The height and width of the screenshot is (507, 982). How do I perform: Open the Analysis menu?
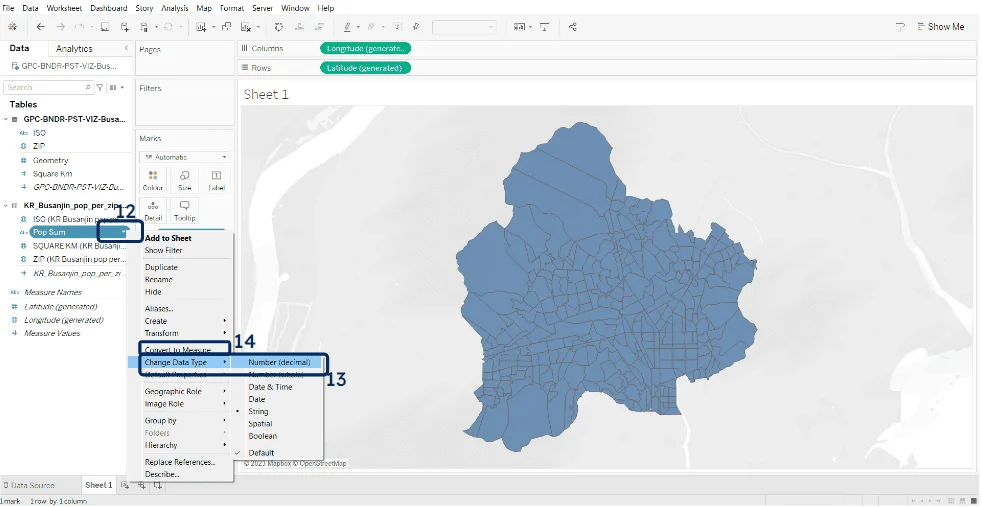pos(174,8)
